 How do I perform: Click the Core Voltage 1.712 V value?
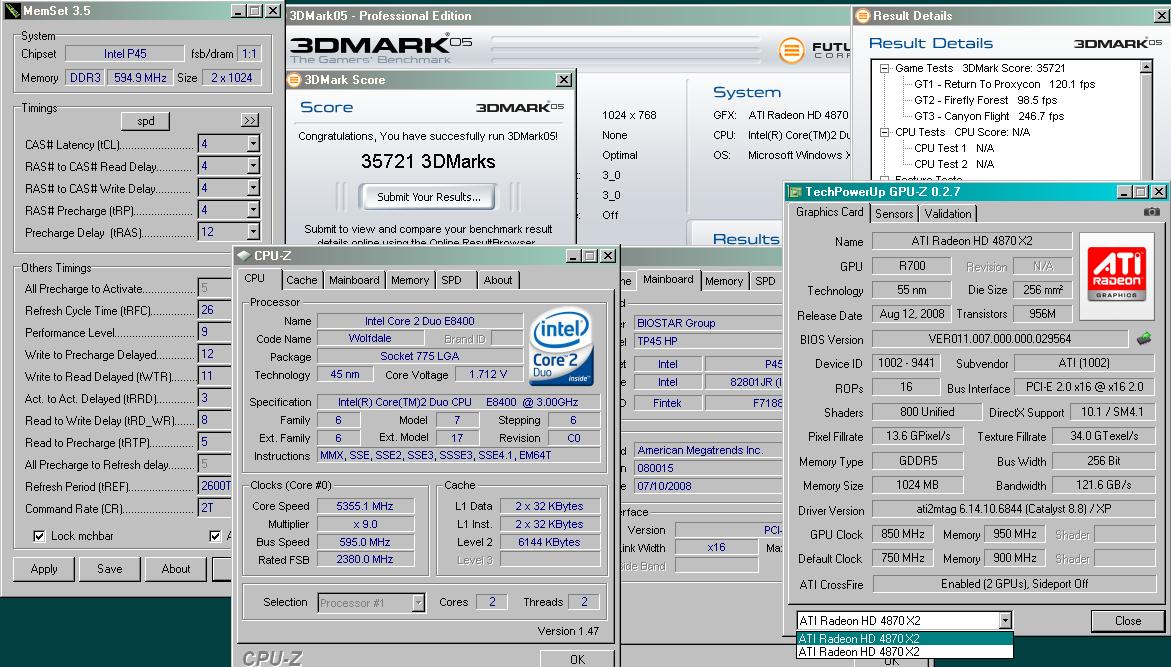pyautogui.click(x=488, y=374)
